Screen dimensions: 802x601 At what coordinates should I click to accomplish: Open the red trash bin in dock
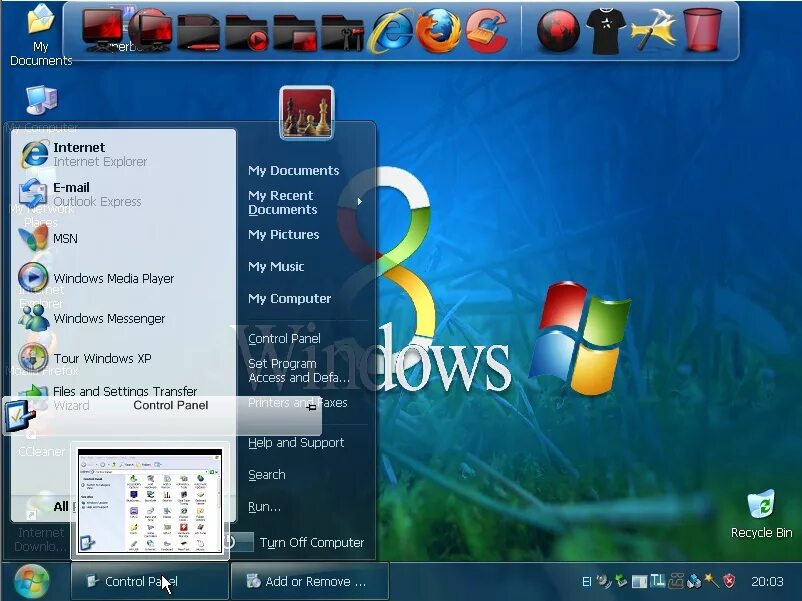[702, 30]
